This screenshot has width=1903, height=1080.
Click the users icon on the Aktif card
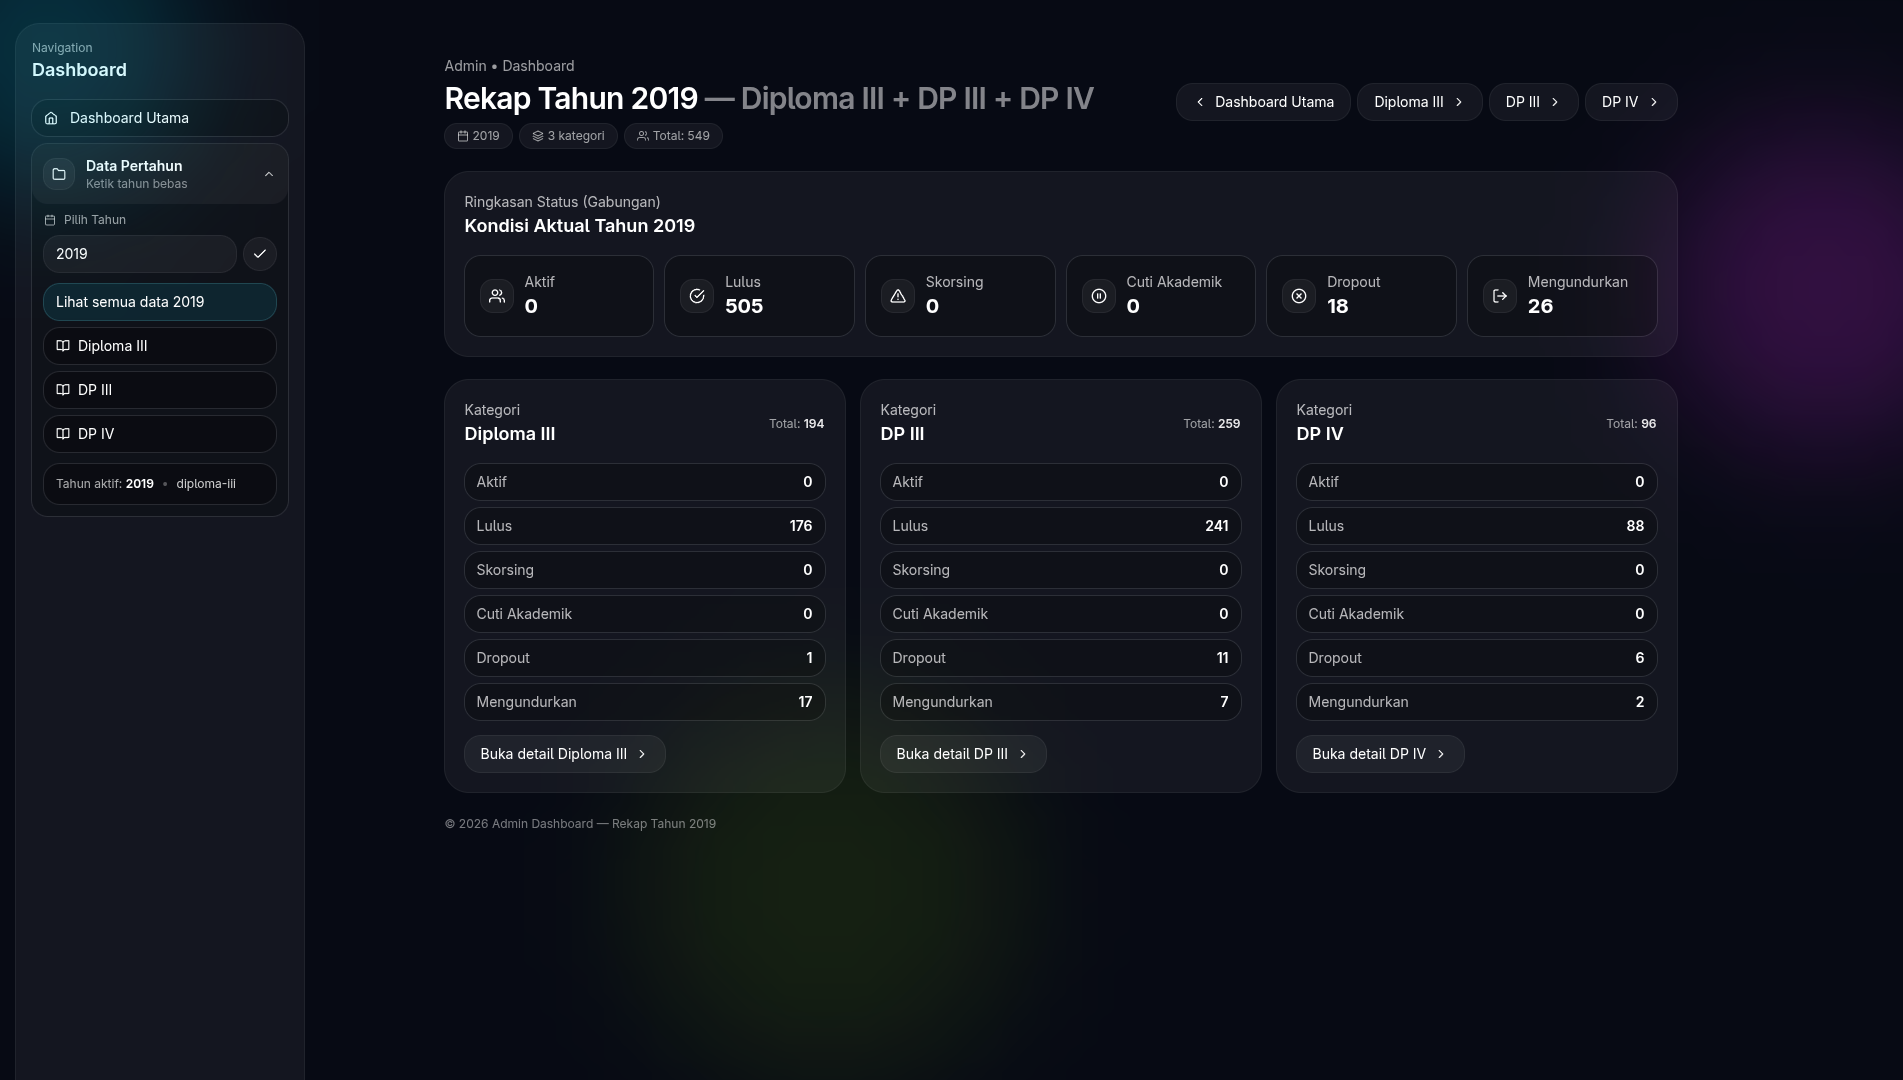coord(497,296)
